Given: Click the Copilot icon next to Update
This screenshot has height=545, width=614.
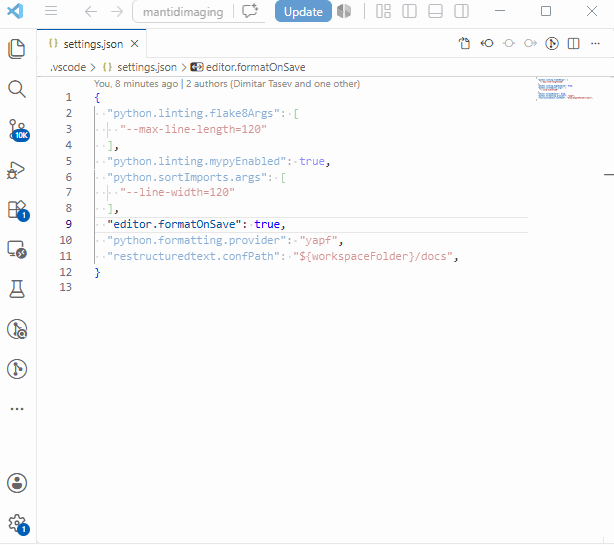Looking at the screenshot, I should pyautogui.click(x=344, y=11).
